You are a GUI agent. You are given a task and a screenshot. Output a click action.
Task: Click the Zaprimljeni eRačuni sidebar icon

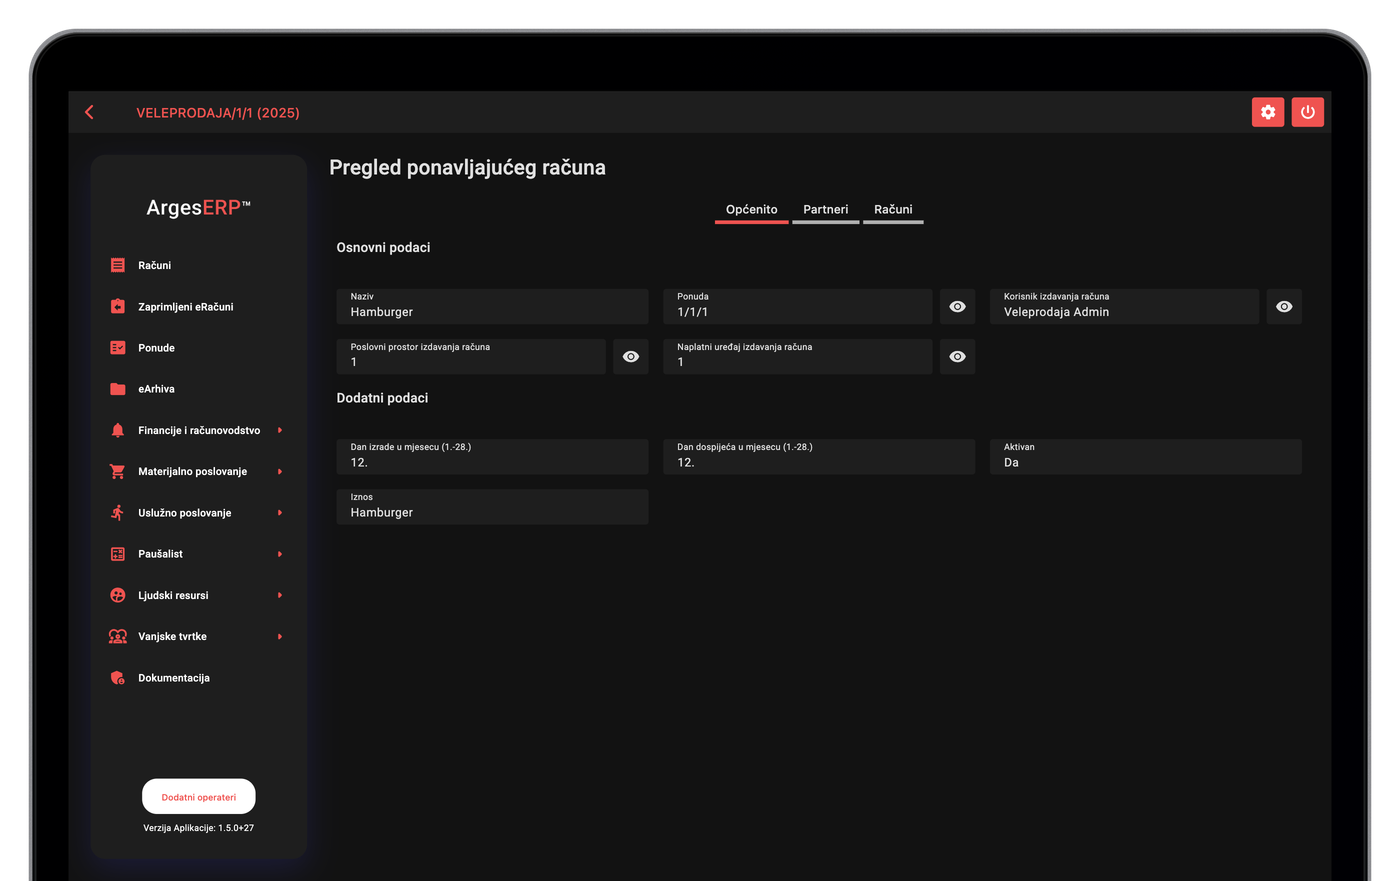118,306
